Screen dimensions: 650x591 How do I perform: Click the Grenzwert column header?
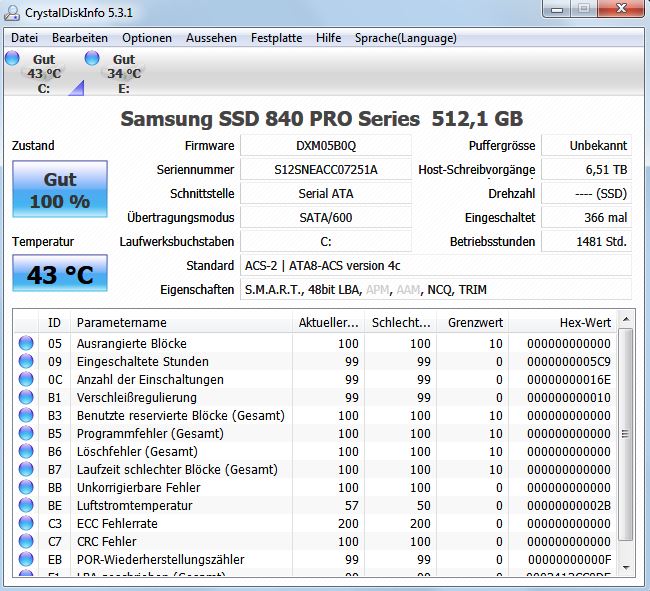pos(473,322)
